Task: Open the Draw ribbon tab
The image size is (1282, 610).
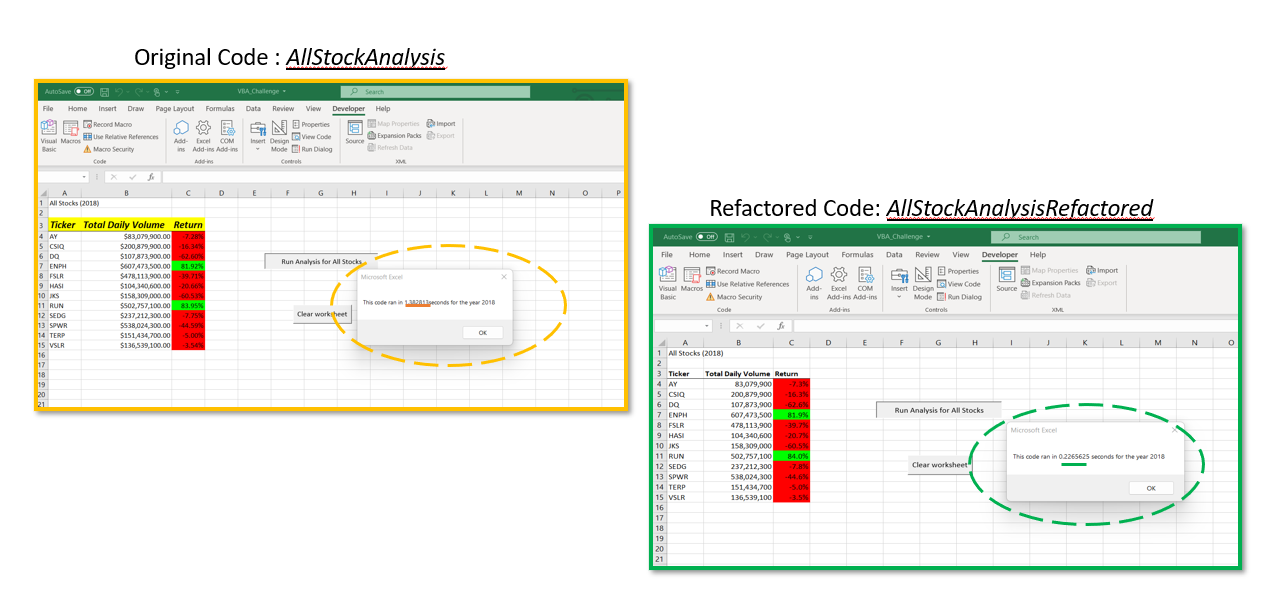Action: [x=134, y=109]
